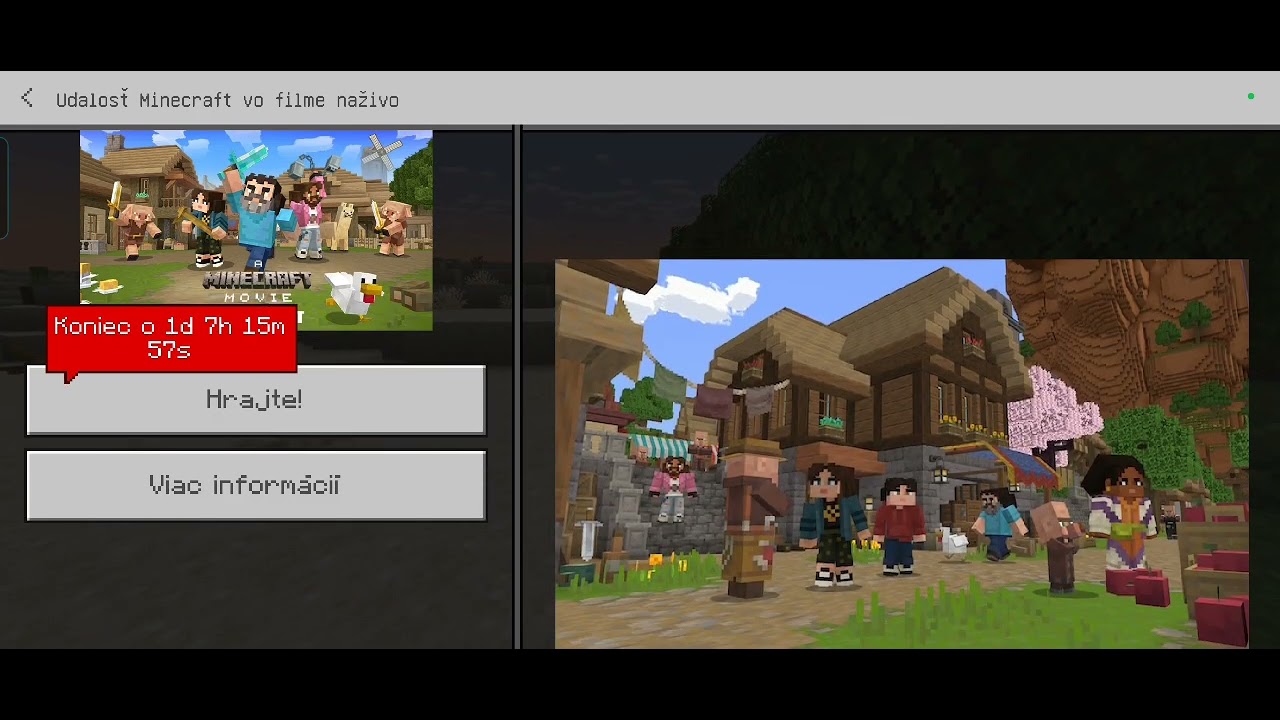This screenshot has height=720, width=1280.
Task: Go back with the left arrow icon
Action: click(27, 98)
